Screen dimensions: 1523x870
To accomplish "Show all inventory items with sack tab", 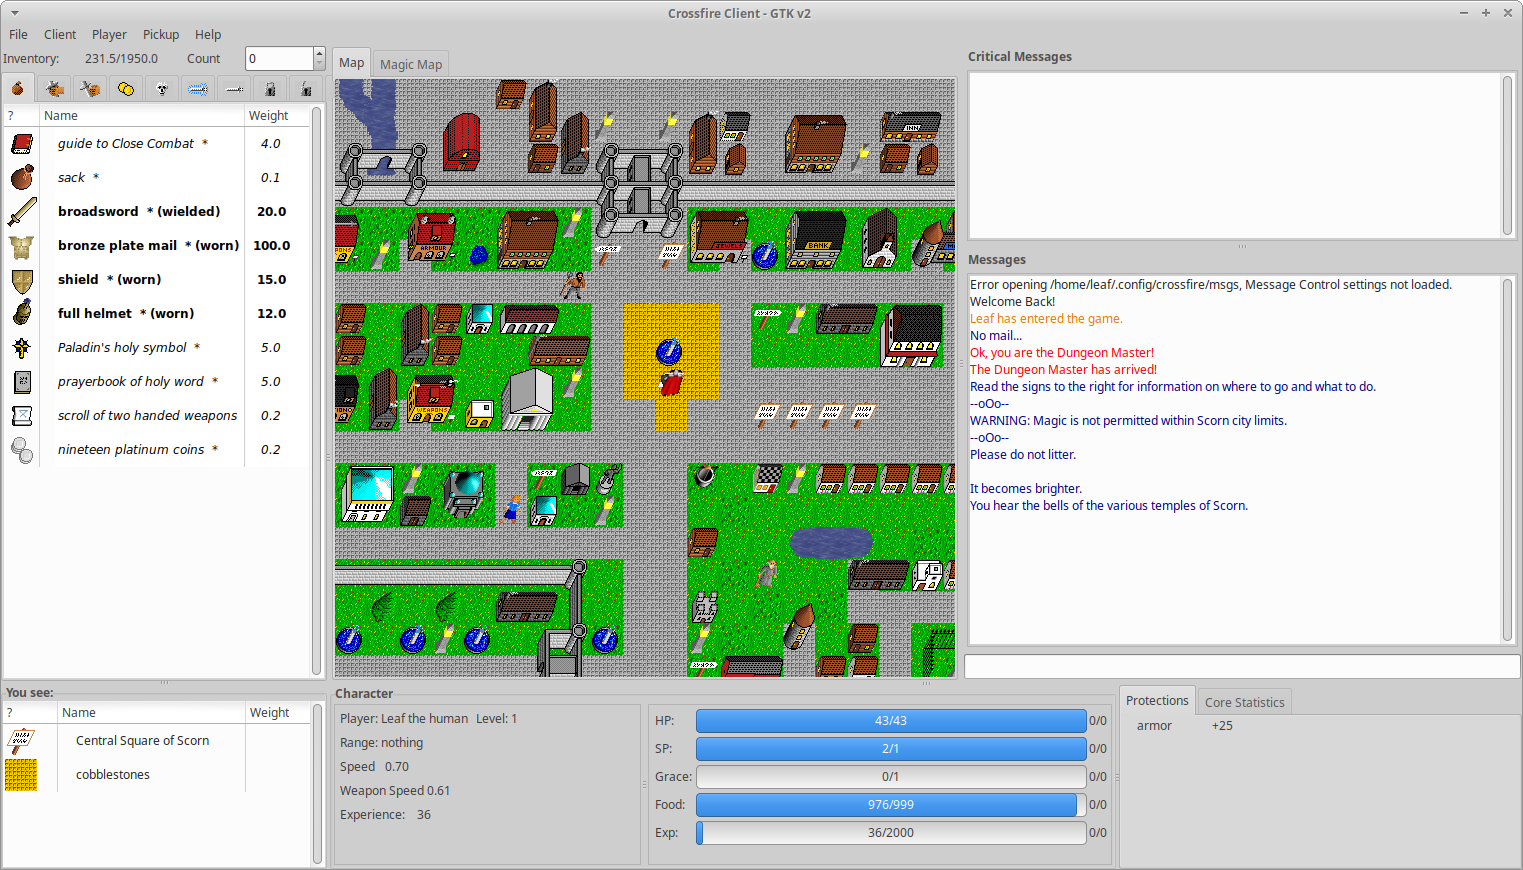I will pos(18,89).
